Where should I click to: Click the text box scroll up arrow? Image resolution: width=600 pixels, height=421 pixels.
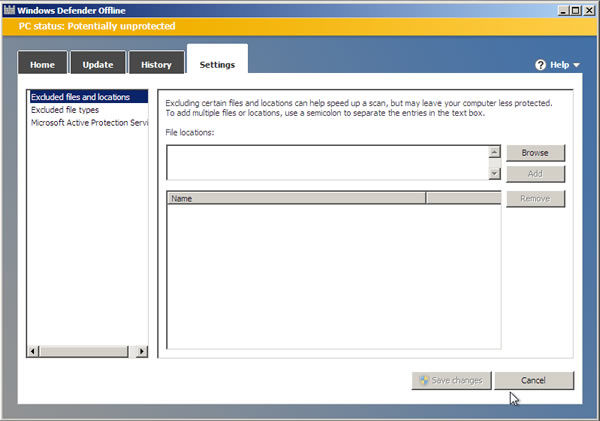(x=494, y=152)
